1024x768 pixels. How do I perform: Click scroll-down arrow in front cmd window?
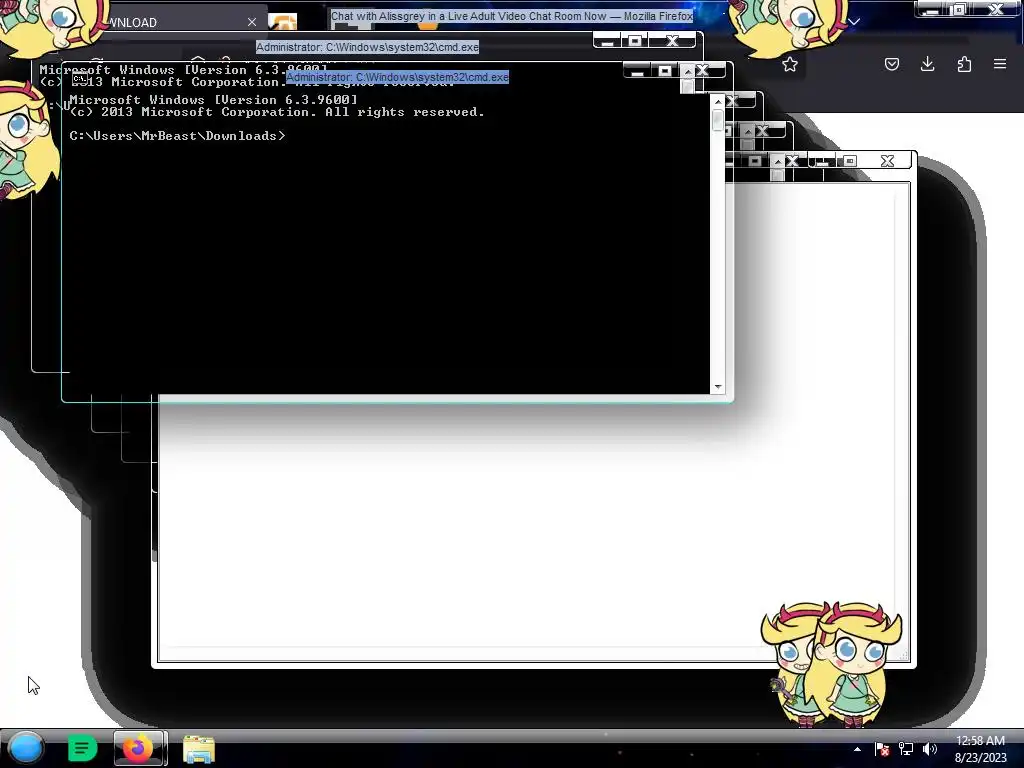pos(718,387)
